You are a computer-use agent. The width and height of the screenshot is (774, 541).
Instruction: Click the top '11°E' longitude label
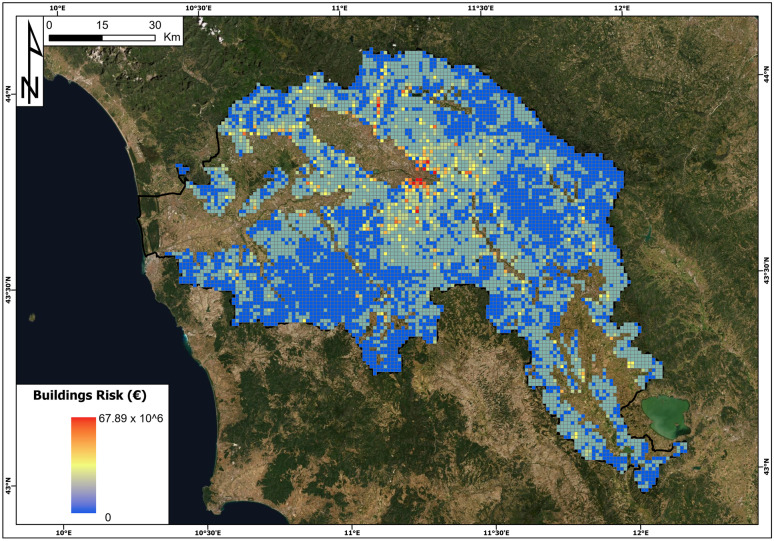pyautogui.click(x=340, y=8)
